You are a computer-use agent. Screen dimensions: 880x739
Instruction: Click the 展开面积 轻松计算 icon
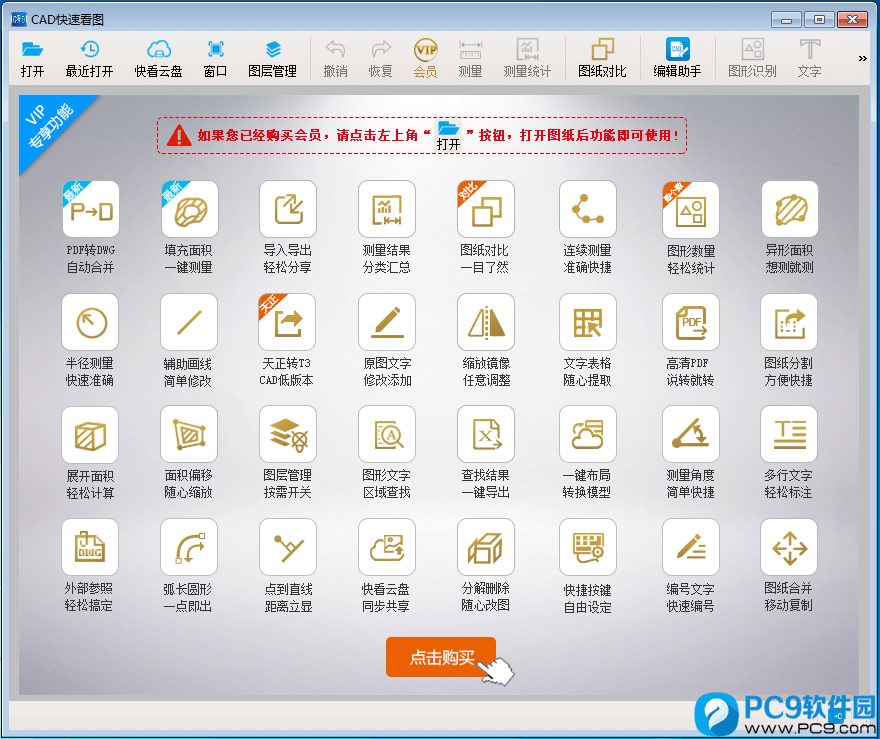(x=90, y=435)
